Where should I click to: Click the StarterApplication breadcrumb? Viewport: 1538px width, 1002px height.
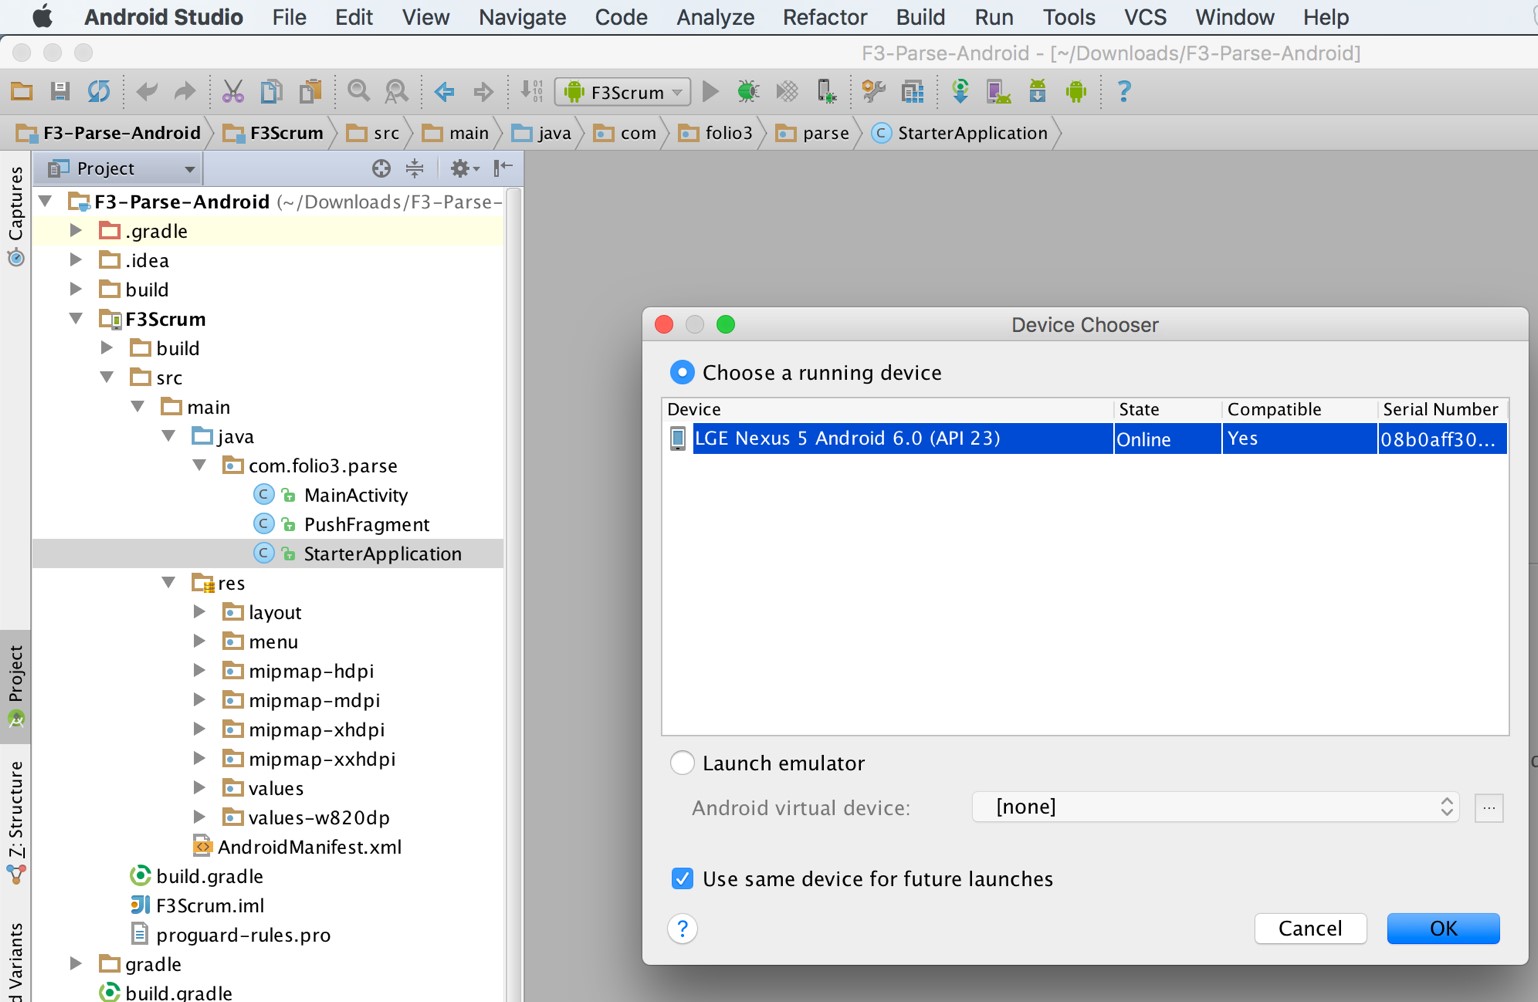point(960,133)
